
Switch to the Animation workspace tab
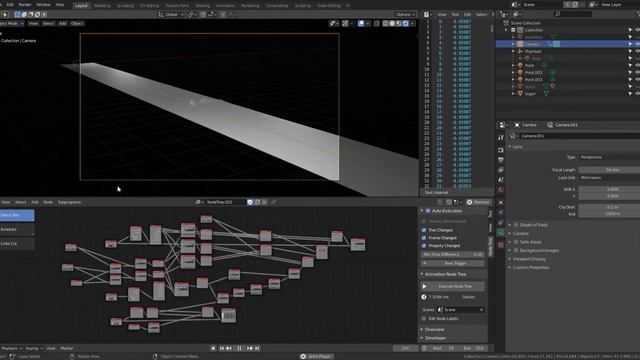[225, 6]
